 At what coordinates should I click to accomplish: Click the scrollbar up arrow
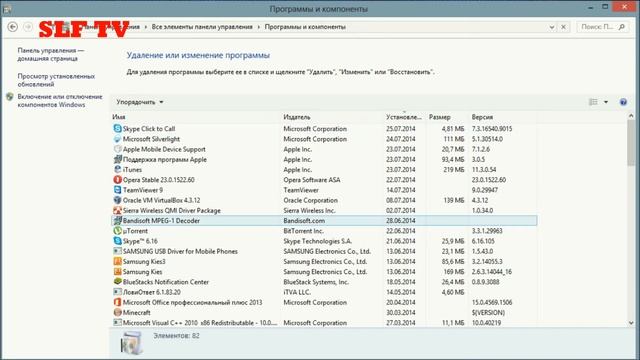[631, 116]
